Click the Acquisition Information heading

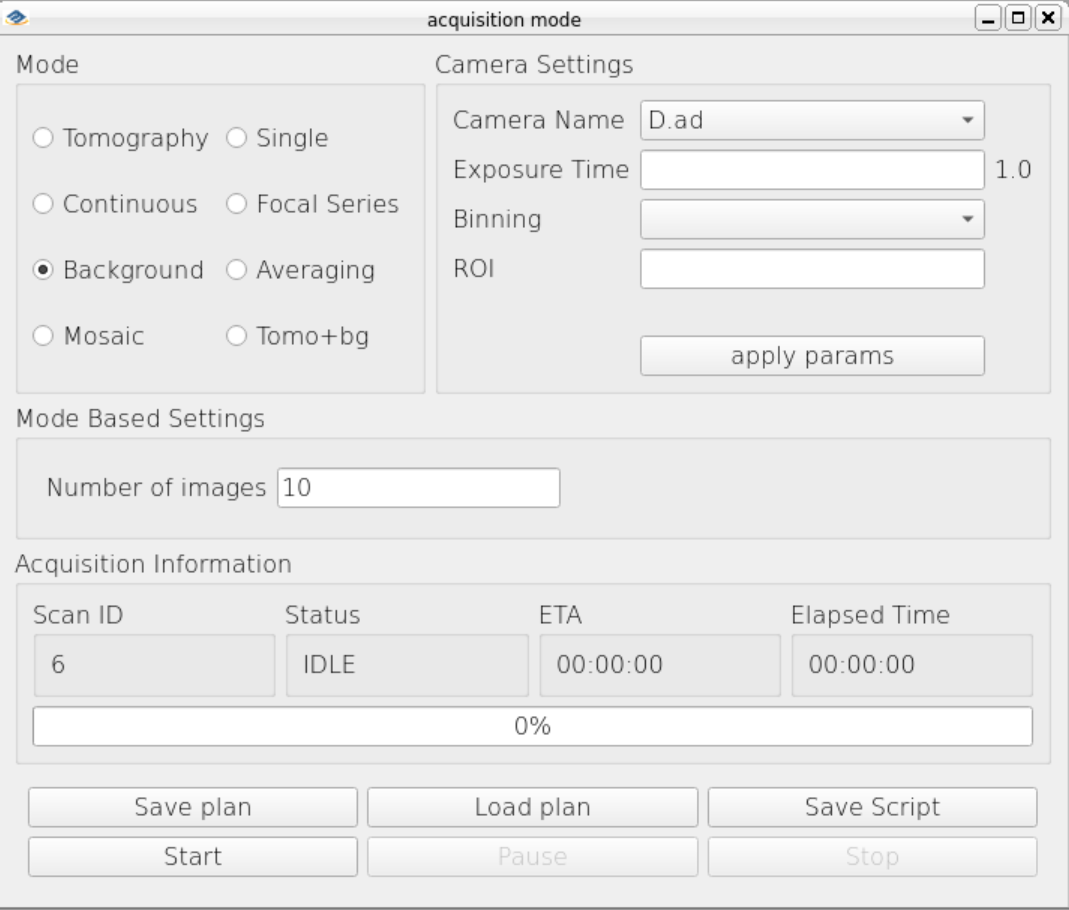[x=153, y=564]
